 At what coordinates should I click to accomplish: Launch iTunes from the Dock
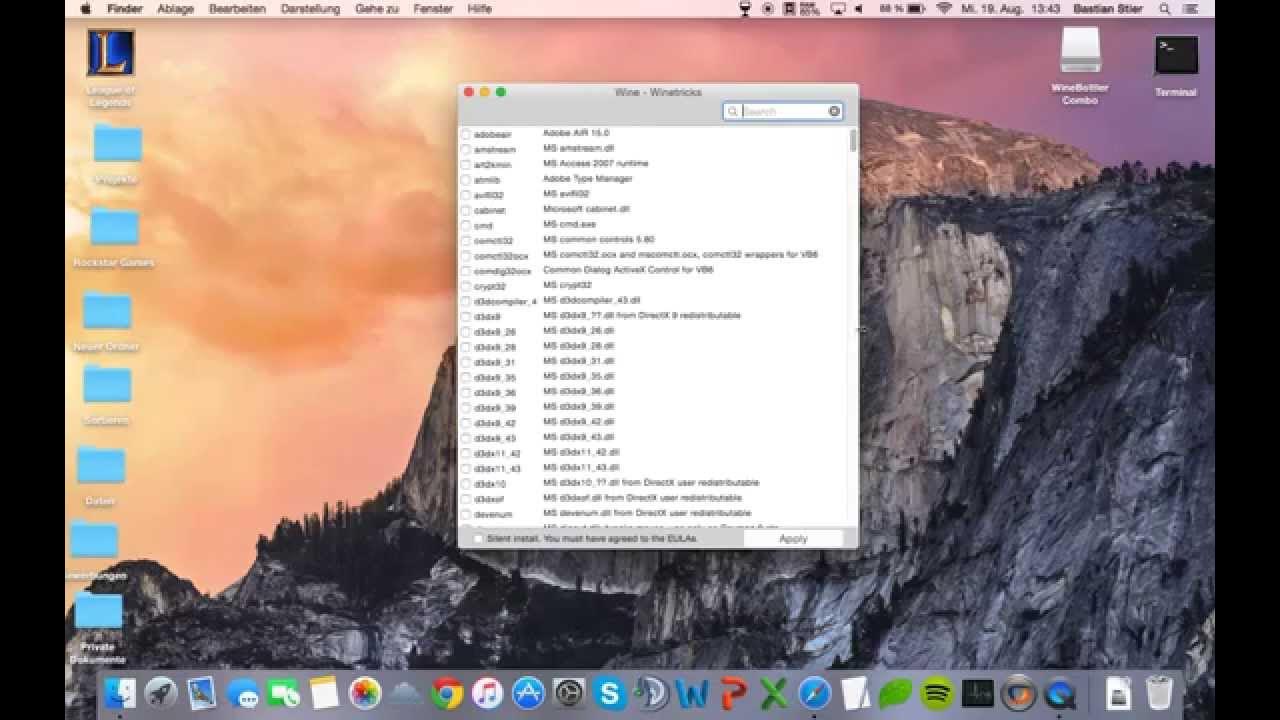click(487, 692)
